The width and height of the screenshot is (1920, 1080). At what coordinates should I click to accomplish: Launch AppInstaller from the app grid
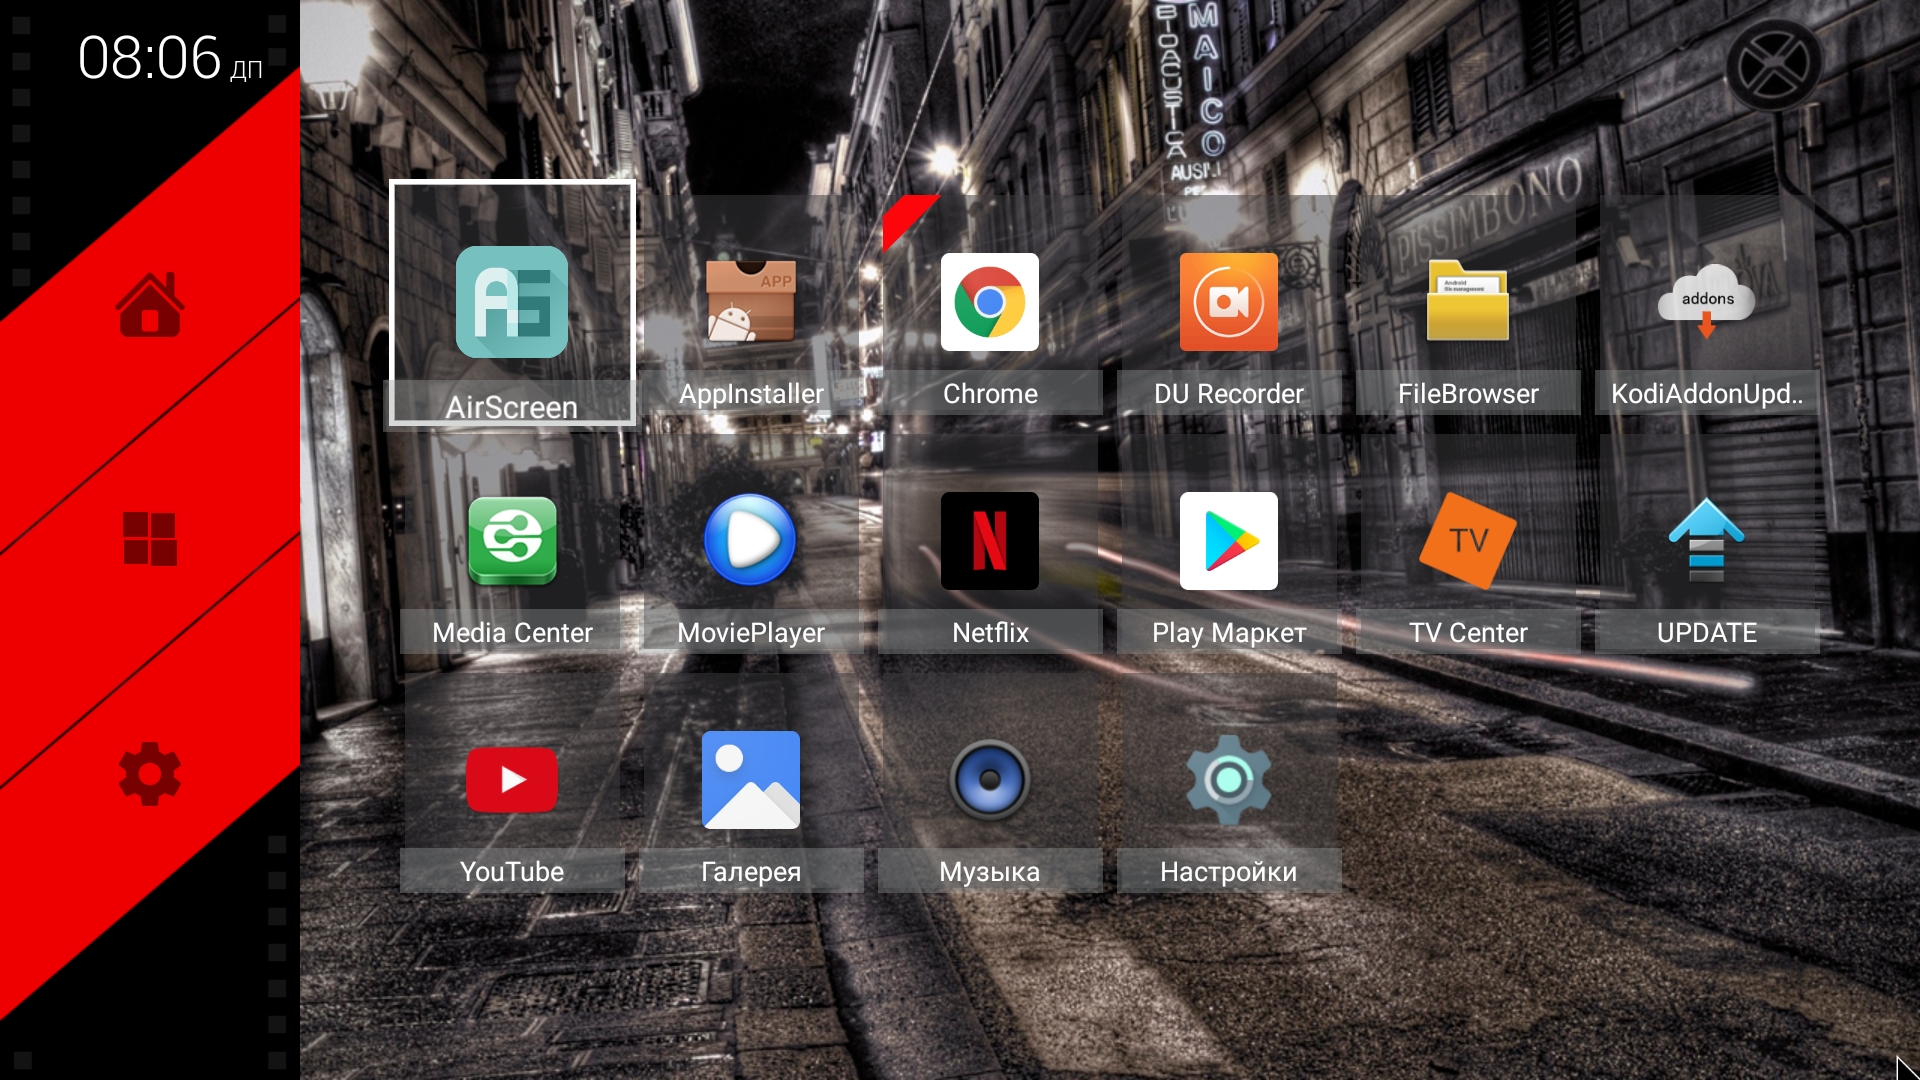[751, 301]
